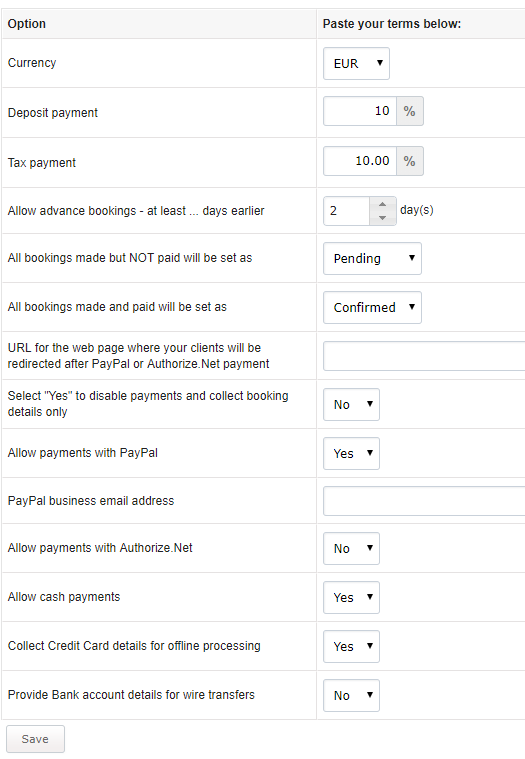Open the Collect Credit Card details dropdown
This screenshot has width=525, height=759.
351,646
